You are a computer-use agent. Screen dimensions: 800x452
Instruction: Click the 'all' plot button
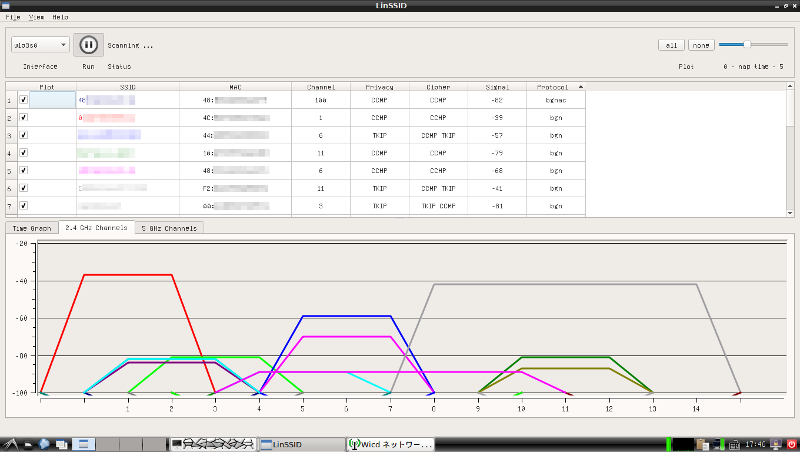pyautogui.click(x=671, y=45)
